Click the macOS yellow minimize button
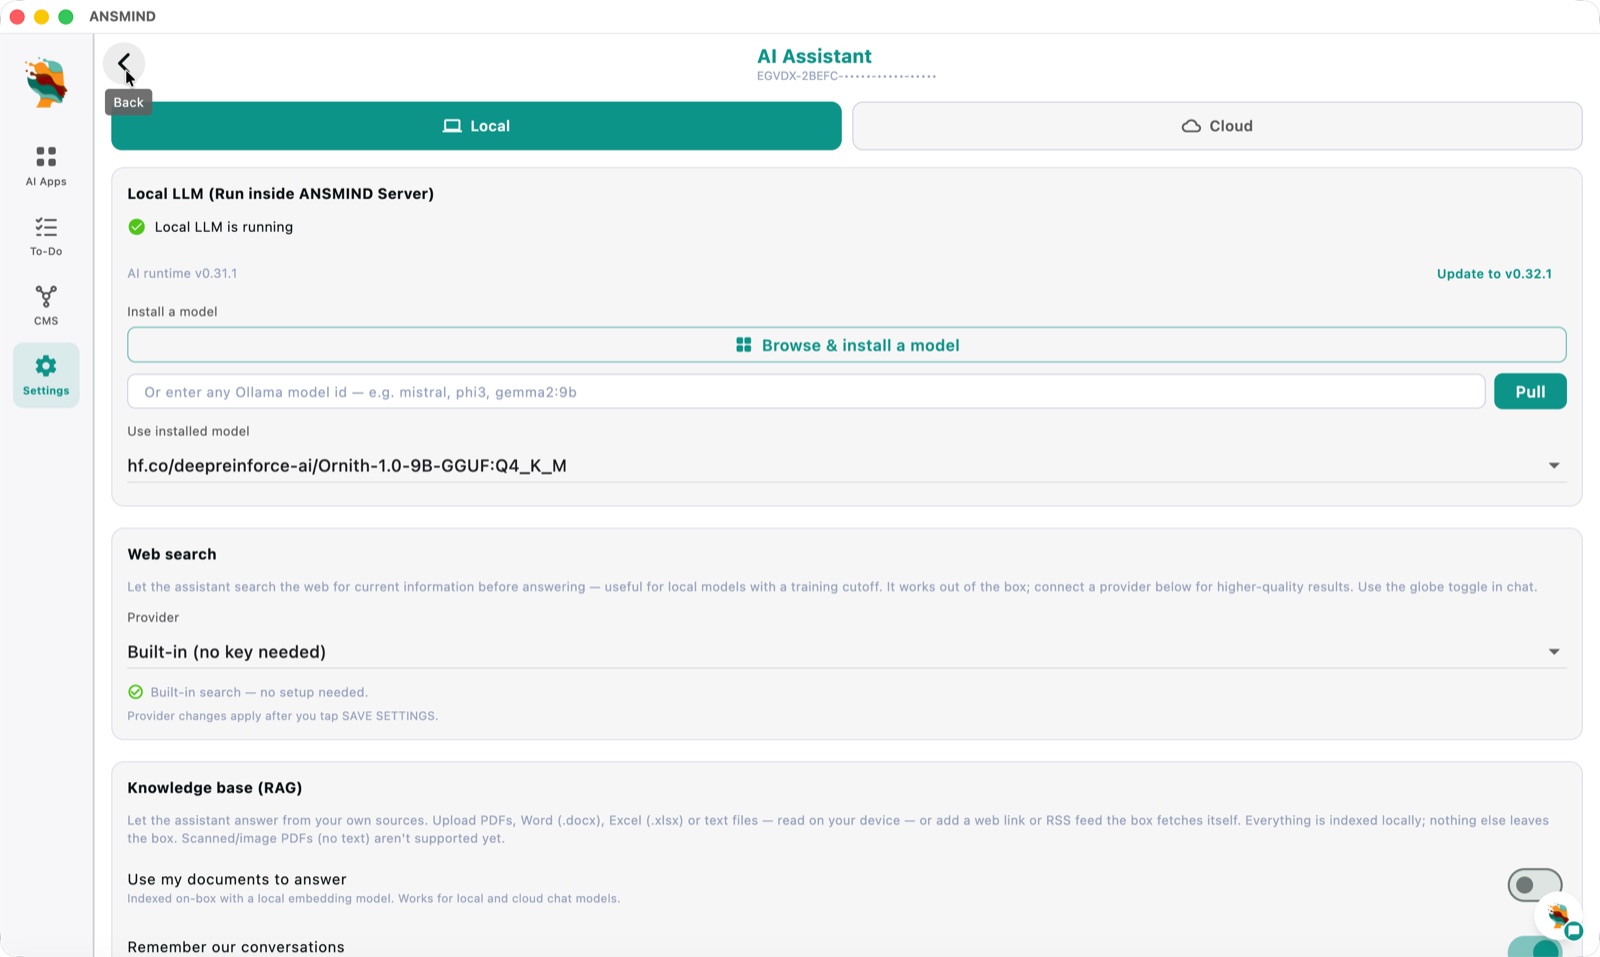Image resolution: width=1600 pixels, height=957 pixels. click(41, 17)
